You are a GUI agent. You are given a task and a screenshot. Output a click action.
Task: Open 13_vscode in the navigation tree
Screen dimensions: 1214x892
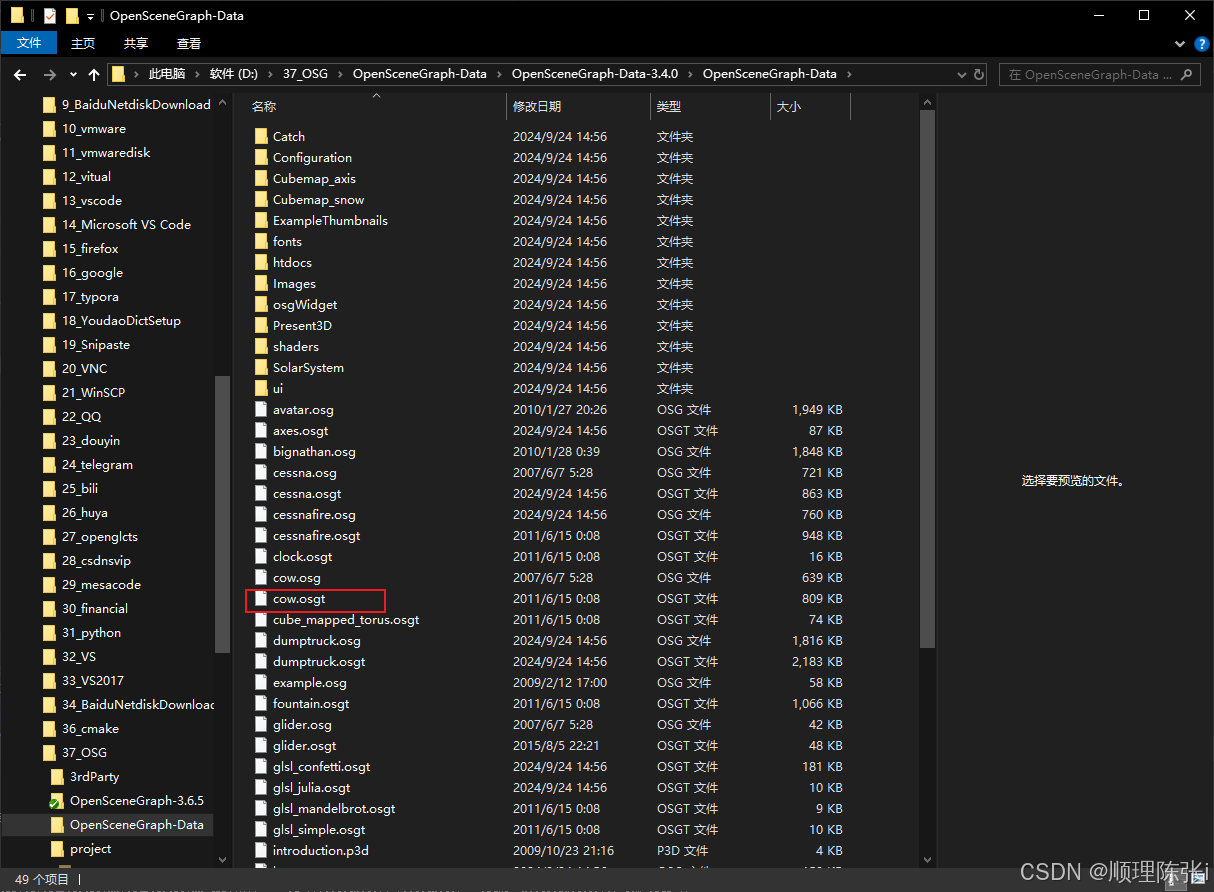click(x=92, y=200)
